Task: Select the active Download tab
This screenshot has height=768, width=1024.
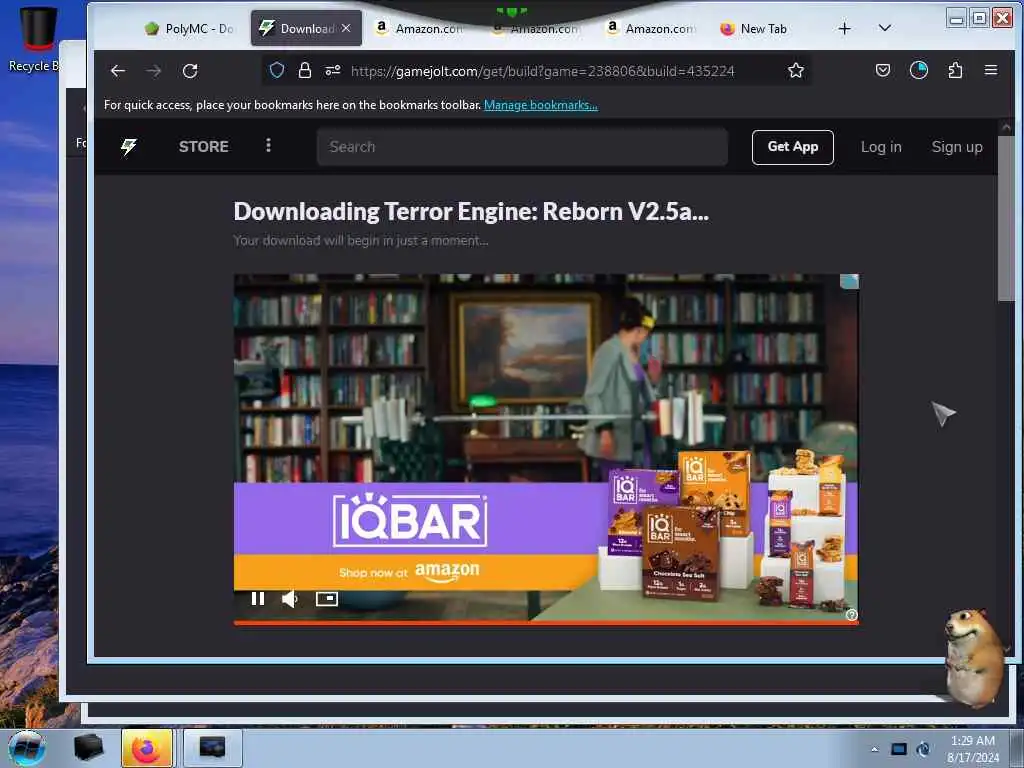Action: pyautogui.click(x=306, y=29)
